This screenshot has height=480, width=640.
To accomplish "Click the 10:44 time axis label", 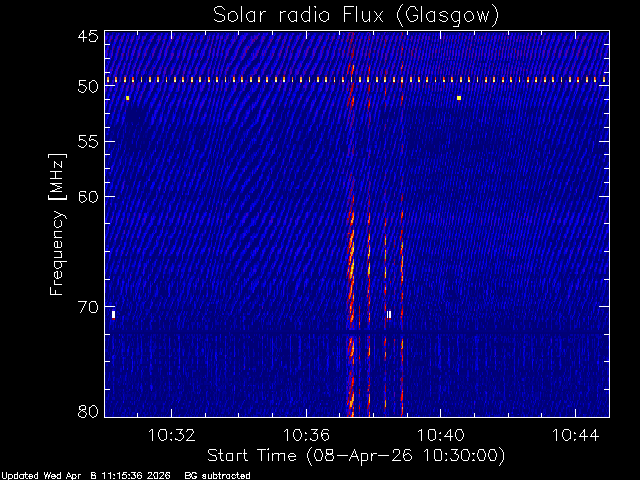I will [x=575, y=435].
